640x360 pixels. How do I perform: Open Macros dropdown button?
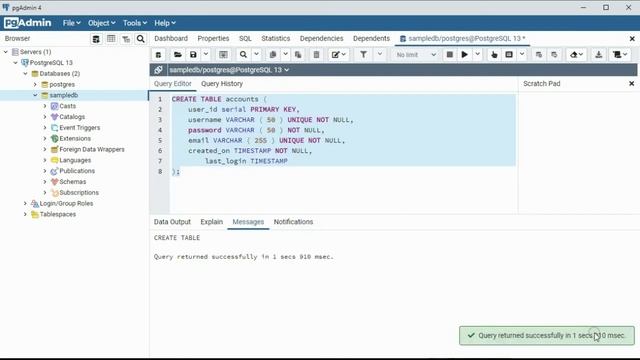click(x=620, y=55)
